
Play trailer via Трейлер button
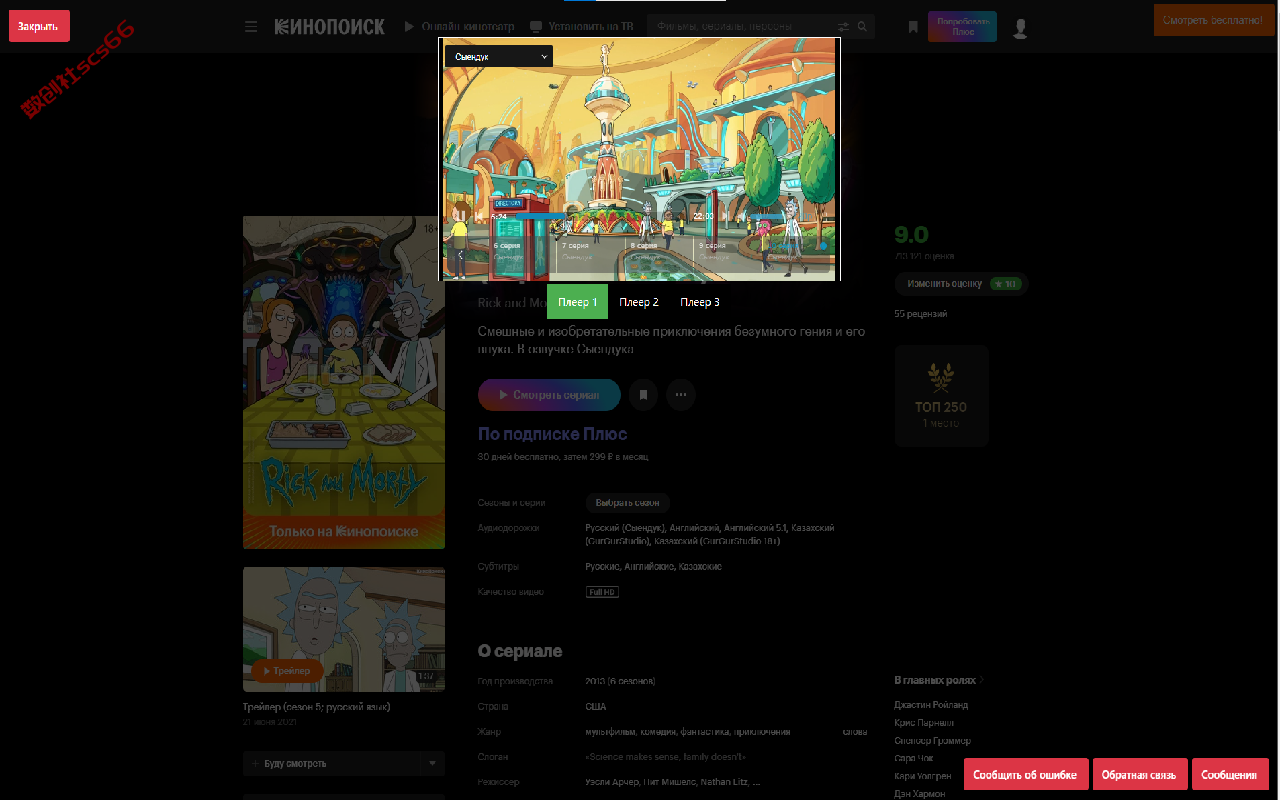coord(287,671)
